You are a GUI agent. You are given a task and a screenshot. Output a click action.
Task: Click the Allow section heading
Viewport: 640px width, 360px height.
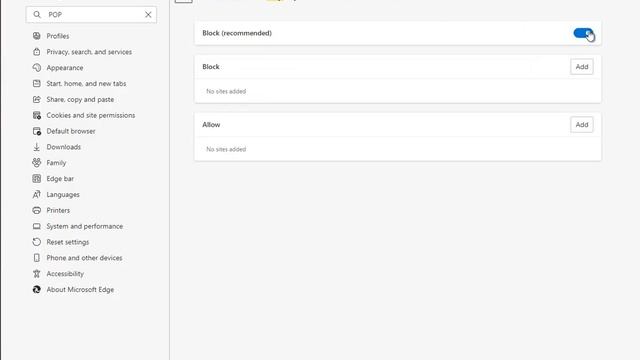click(x=211, y=124)
